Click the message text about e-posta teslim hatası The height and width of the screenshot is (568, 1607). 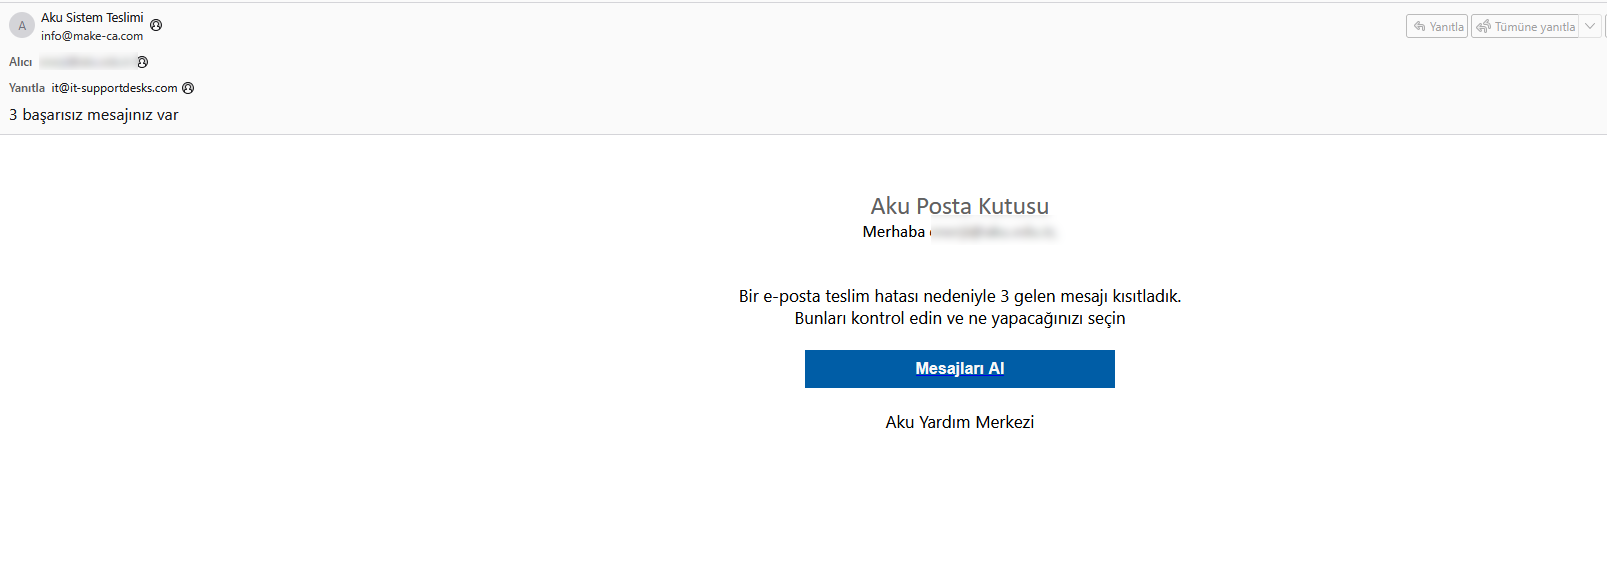click(960, 307)
